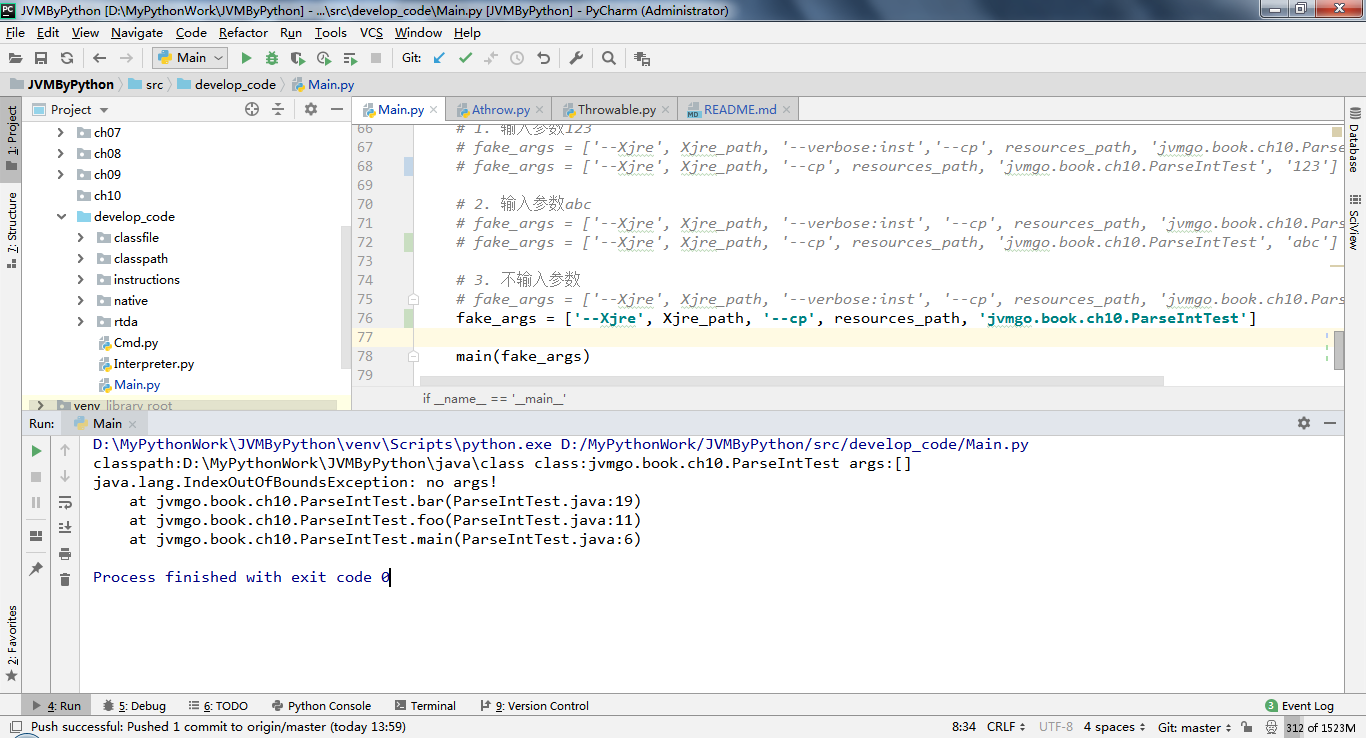Screen dimensions: 1366x738
Task: Click the Synchronize toolbar icon
Action: click(67, 58)
